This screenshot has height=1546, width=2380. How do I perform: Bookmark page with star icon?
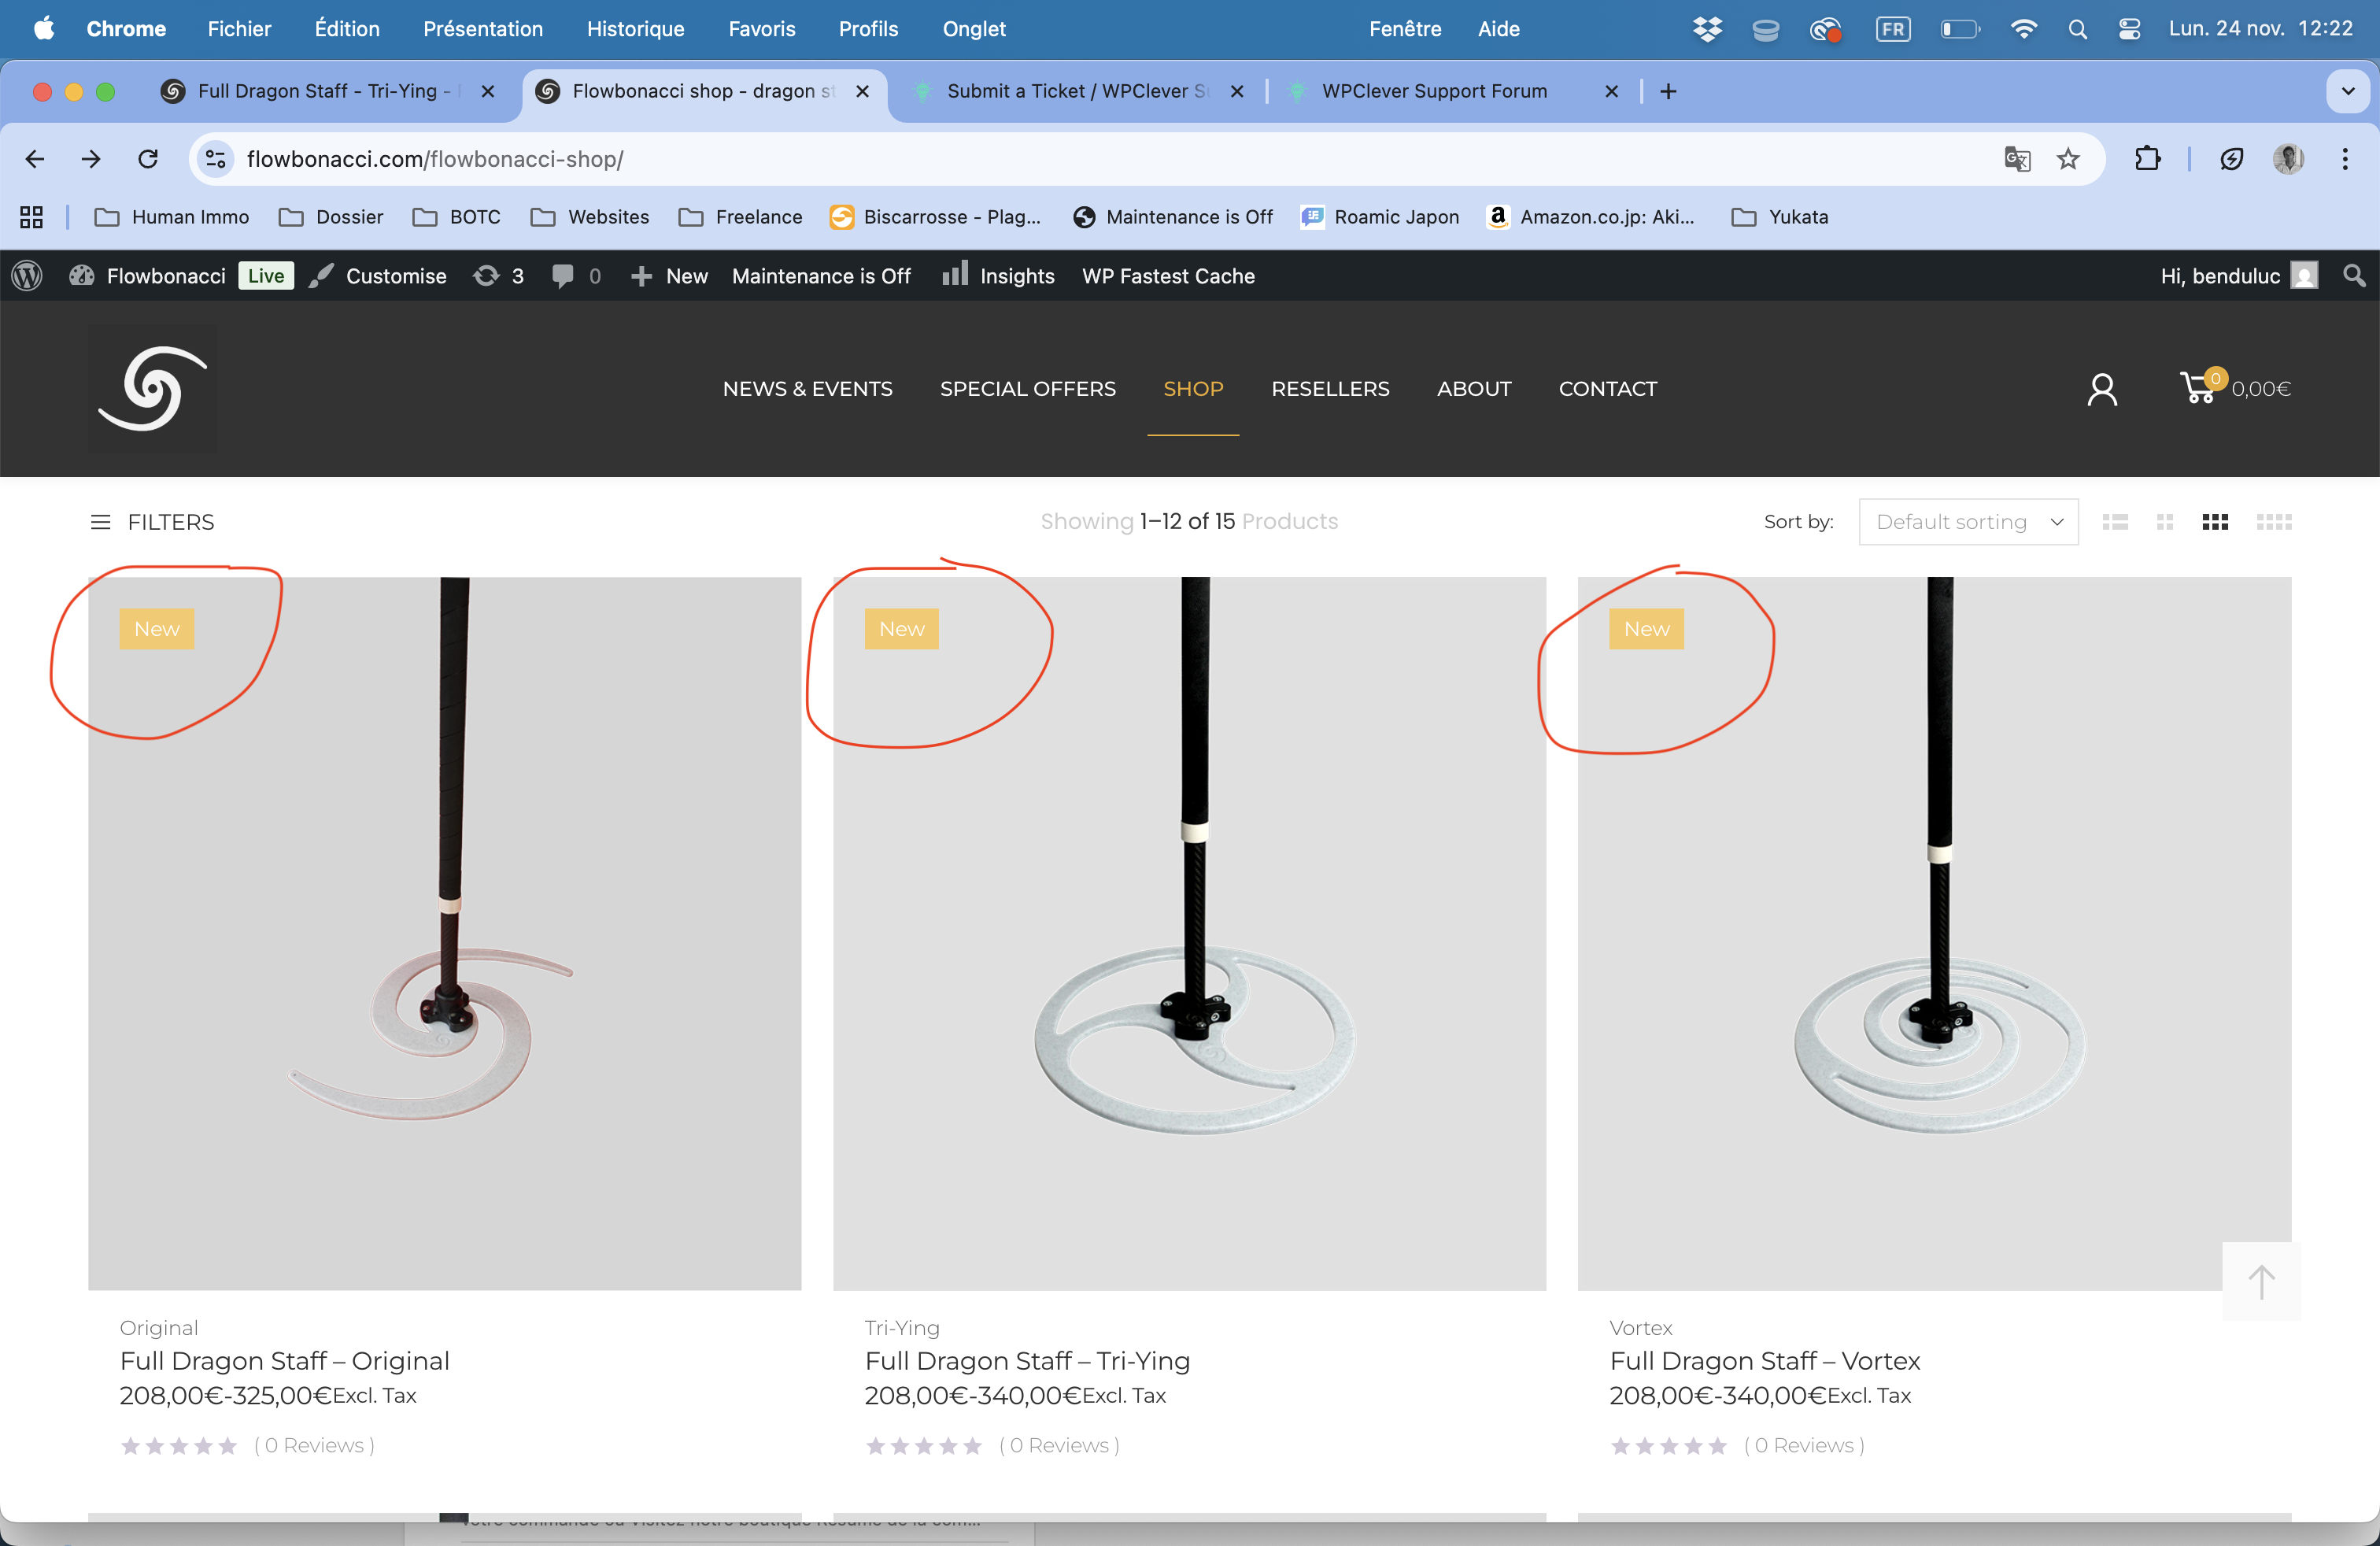pyautogui.click(x=2068, y=159)
